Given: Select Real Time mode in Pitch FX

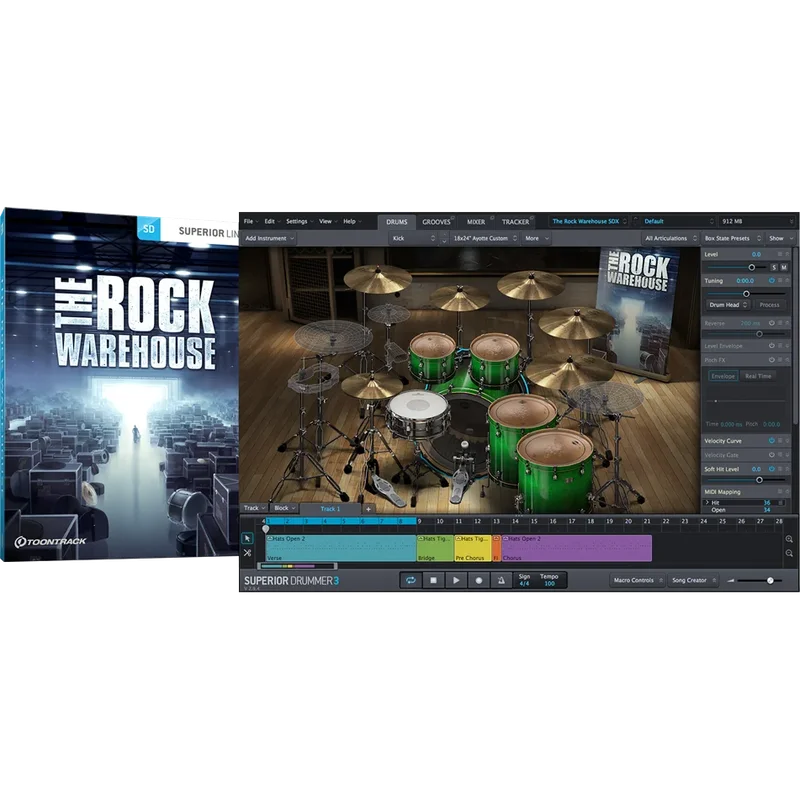Looking at the screenshot, I should [x=758, y=376].
